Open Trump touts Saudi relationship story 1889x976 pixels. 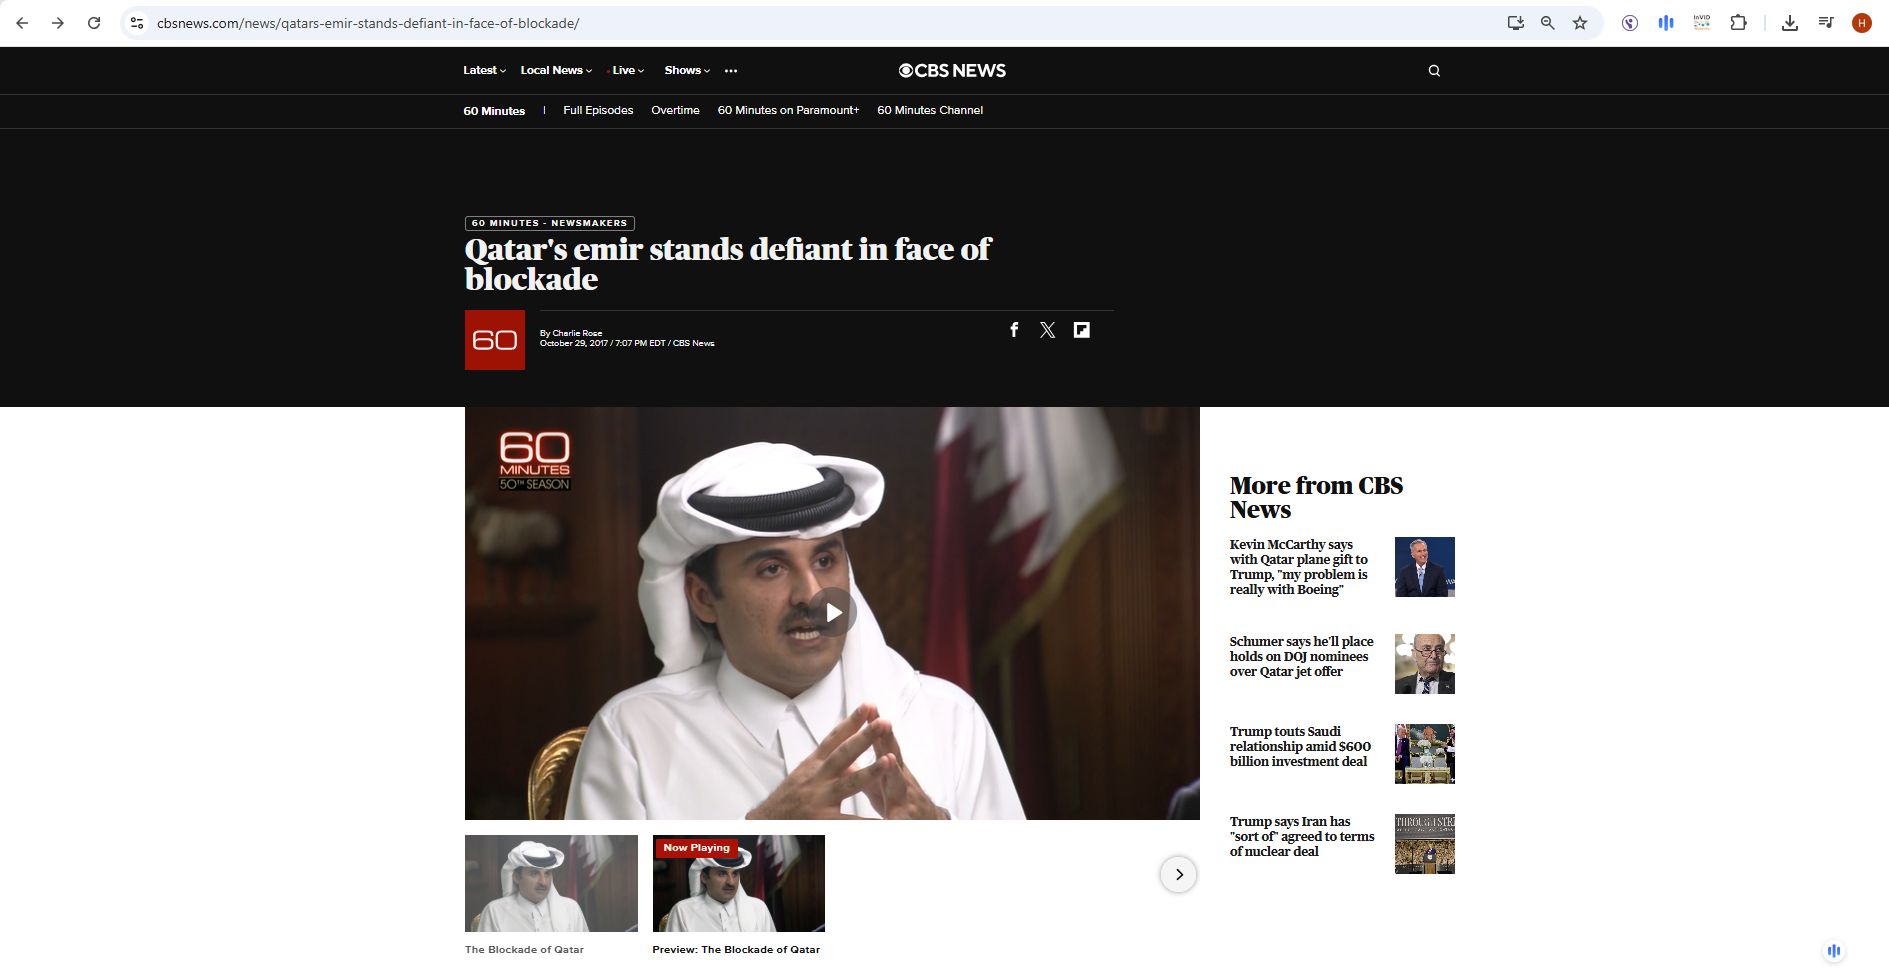point(1300,746)
